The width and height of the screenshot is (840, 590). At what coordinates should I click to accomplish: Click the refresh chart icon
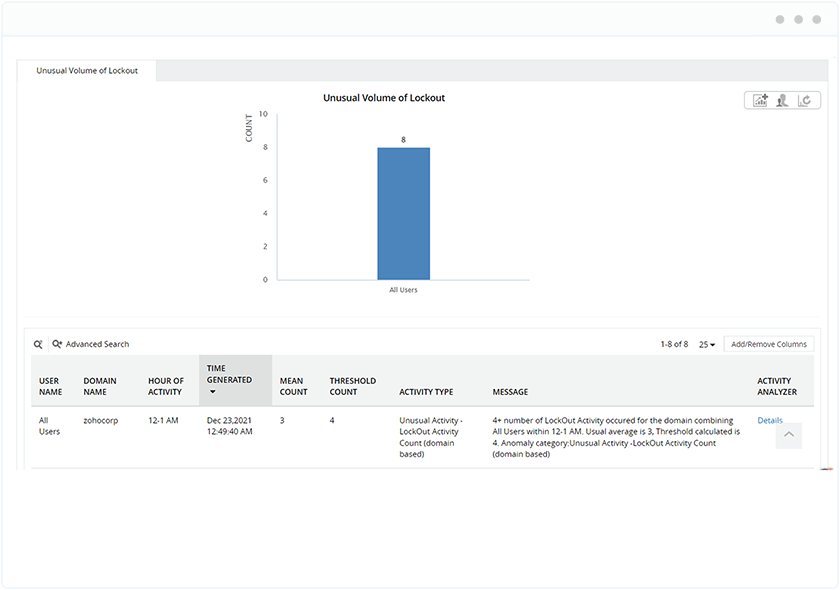pyautogui.click(x=804, y=100)
